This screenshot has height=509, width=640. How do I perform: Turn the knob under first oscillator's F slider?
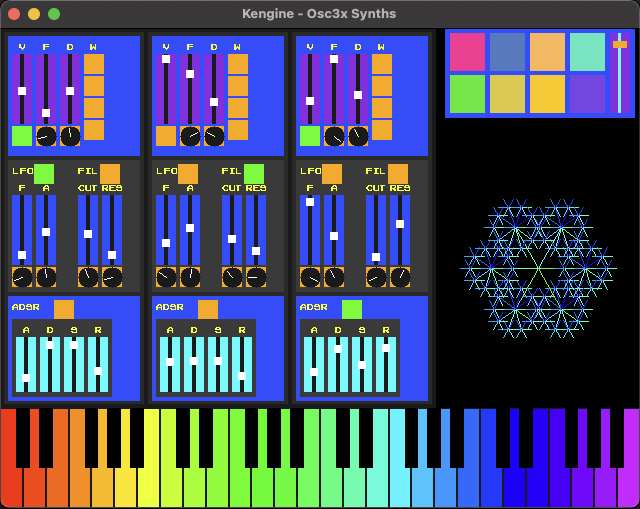point(46,136)
